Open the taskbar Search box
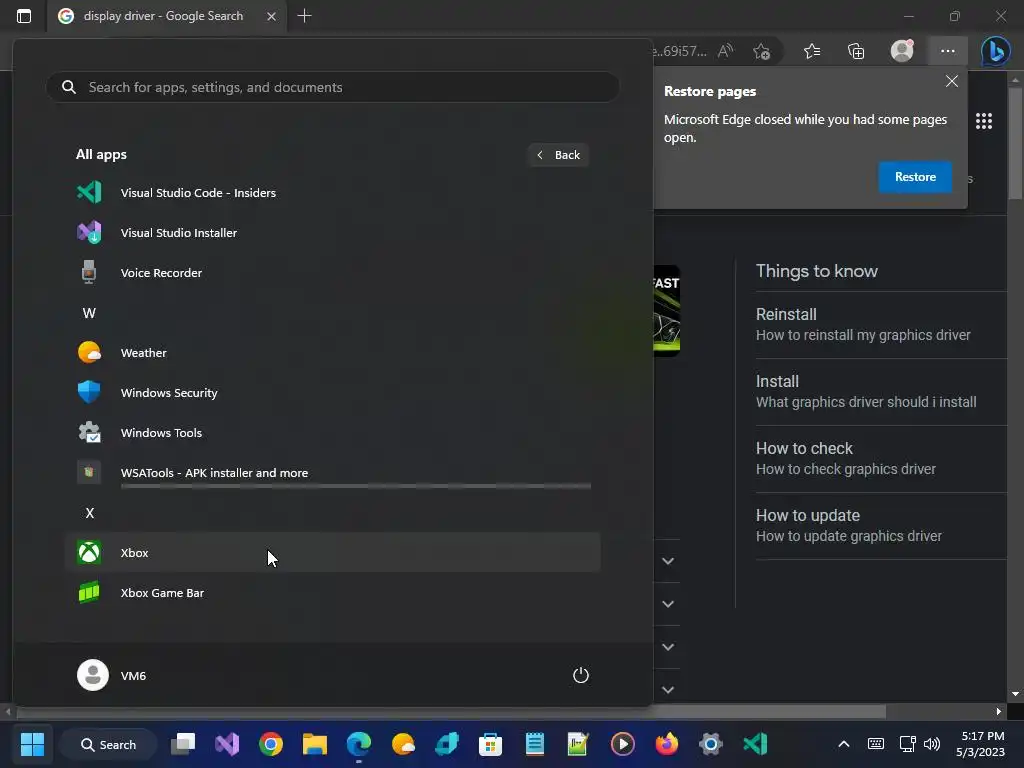This screenshot has width=1024, height=768. [x=108, y=744]
